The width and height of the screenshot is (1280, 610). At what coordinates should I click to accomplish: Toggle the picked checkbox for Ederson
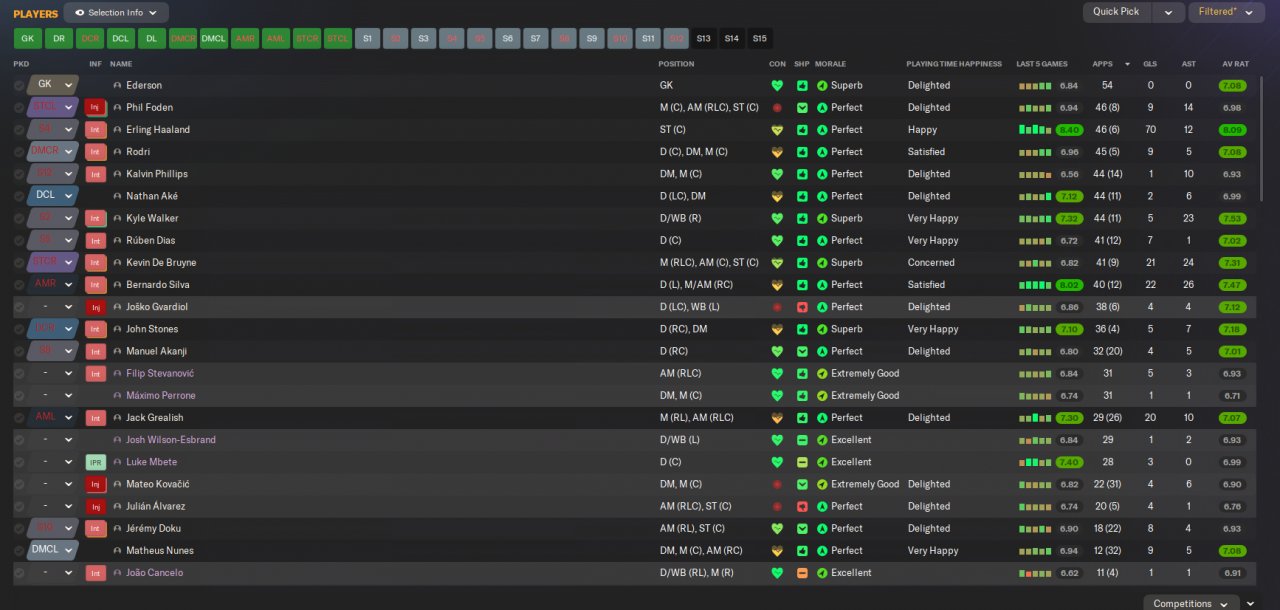coord(19,86)
